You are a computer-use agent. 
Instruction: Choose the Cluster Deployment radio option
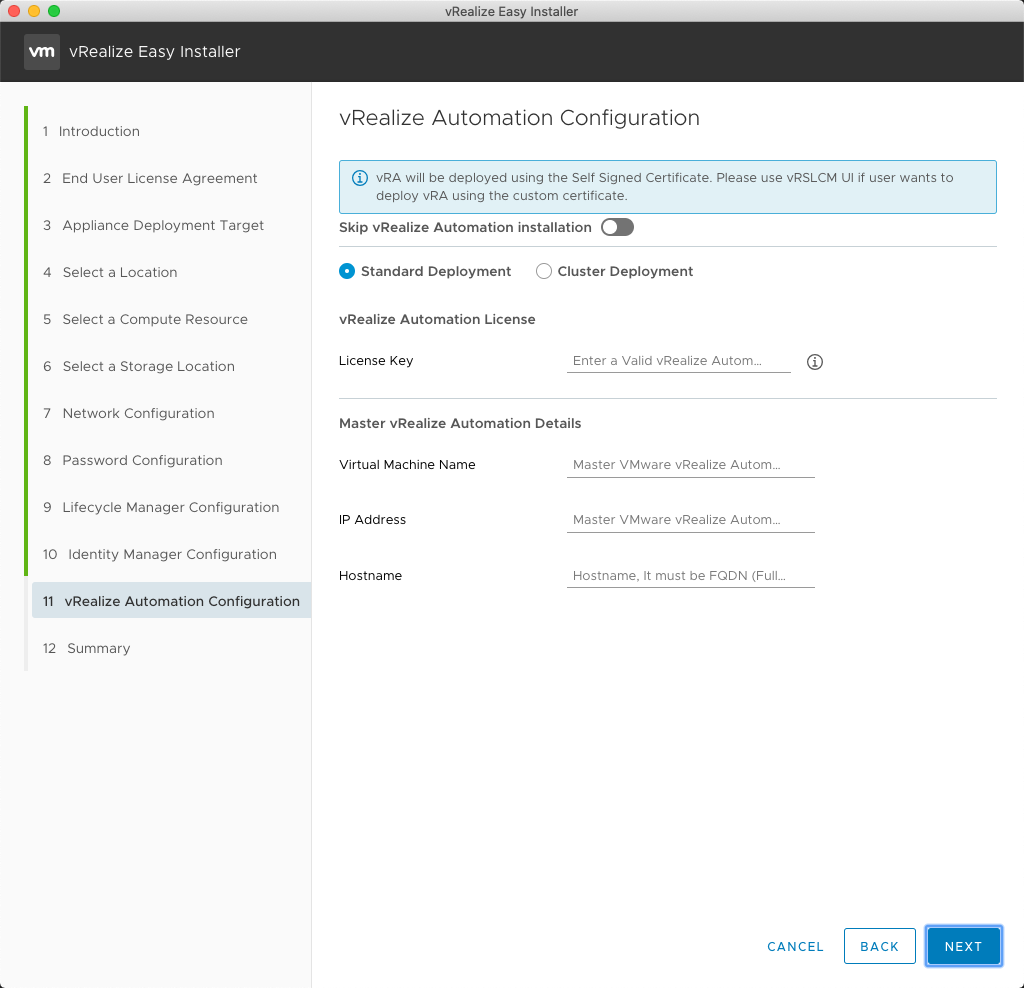[x=544, y=271]
